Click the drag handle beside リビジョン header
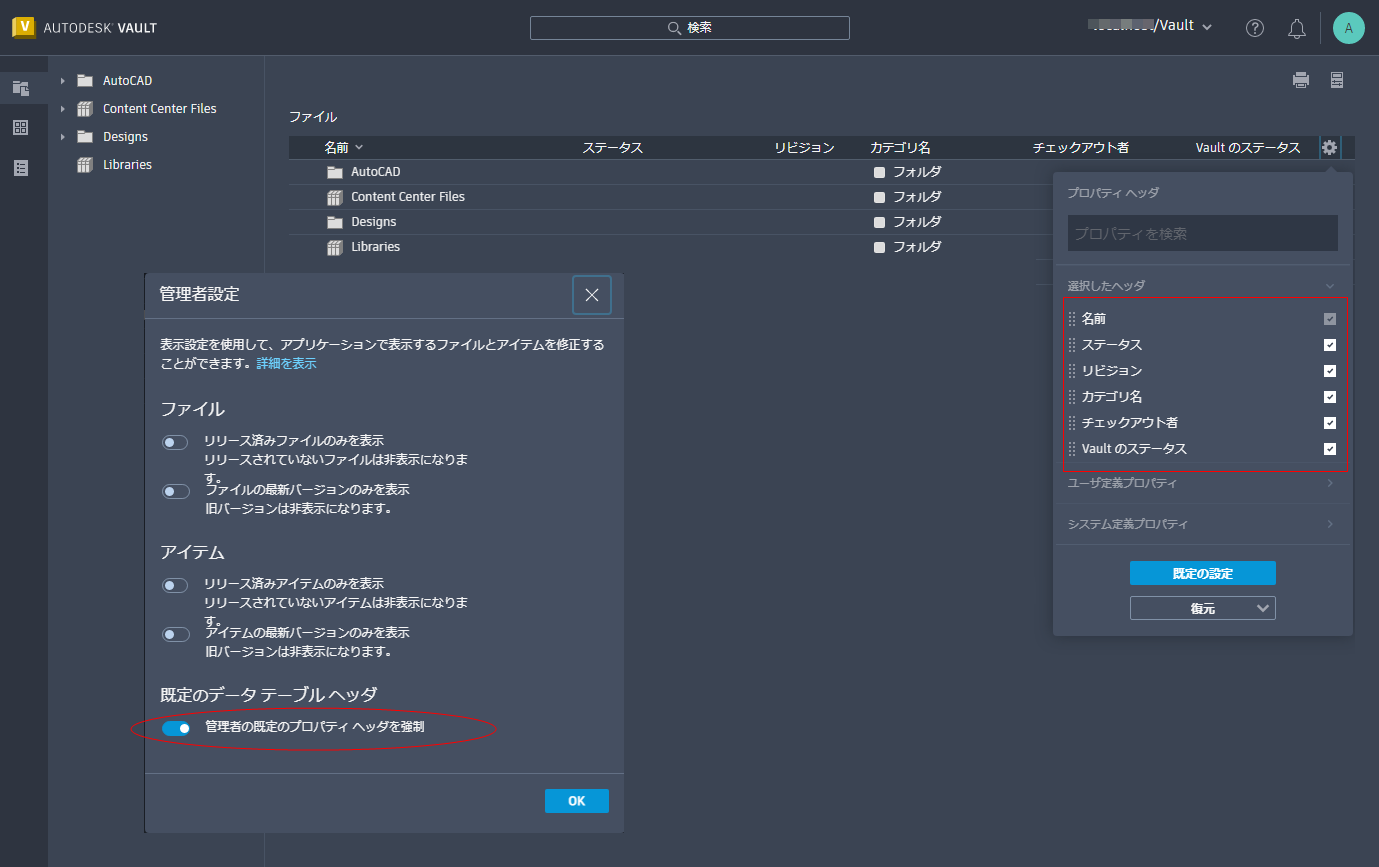 click(1072, 371)
